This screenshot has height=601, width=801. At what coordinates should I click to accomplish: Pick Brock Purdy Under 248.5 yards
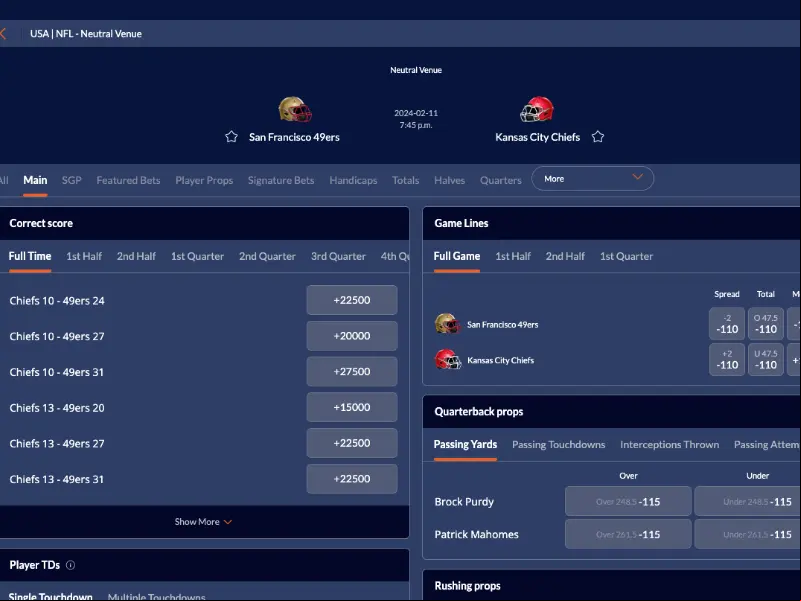[x=748, y=501]
